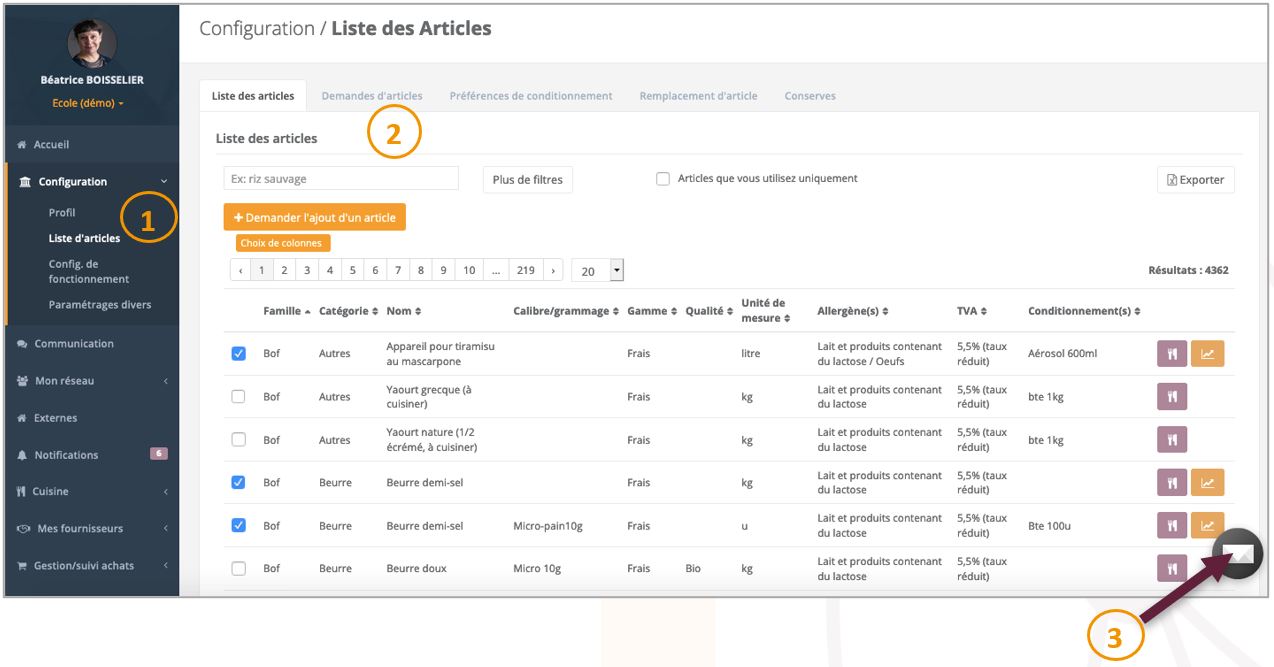Click the Exporter button
The height and width of the screenshot is (667, 1274).
(1196, 180)
